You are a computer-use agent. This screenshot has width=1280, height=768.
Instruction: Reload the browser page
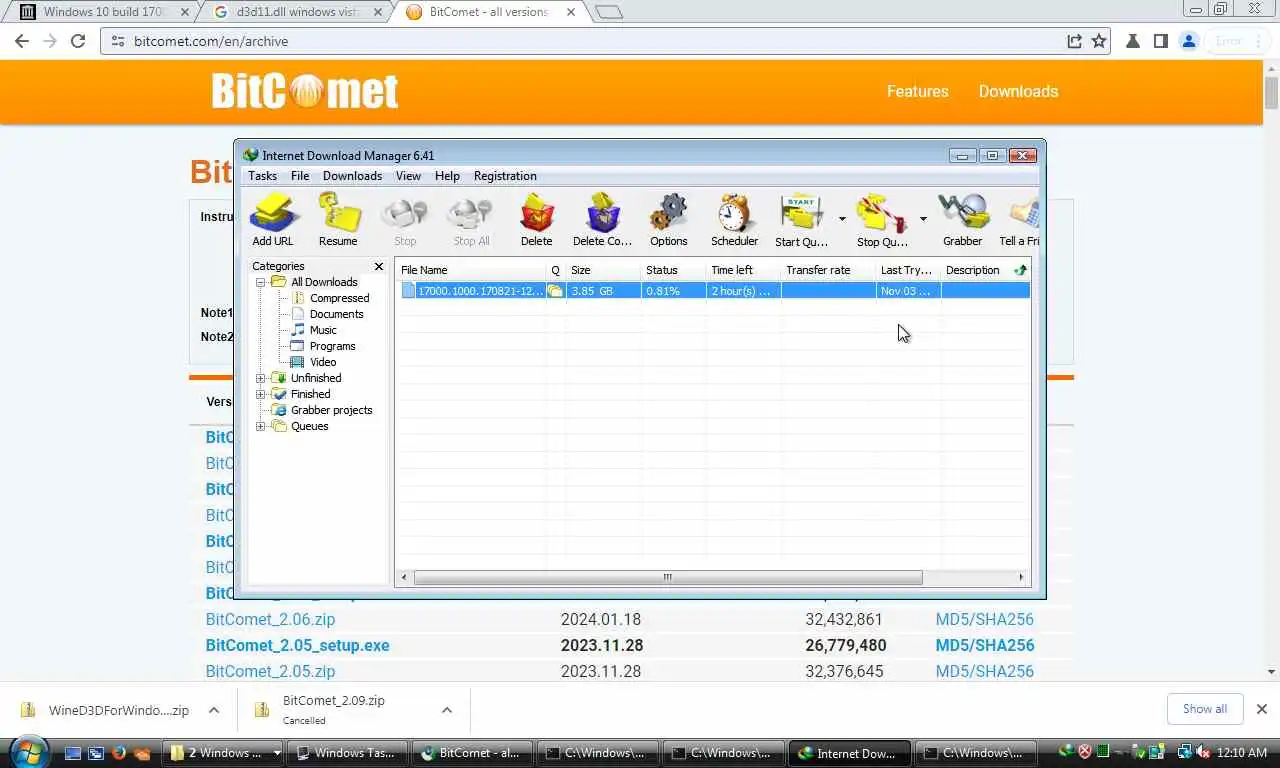click(x=78, y=41)
